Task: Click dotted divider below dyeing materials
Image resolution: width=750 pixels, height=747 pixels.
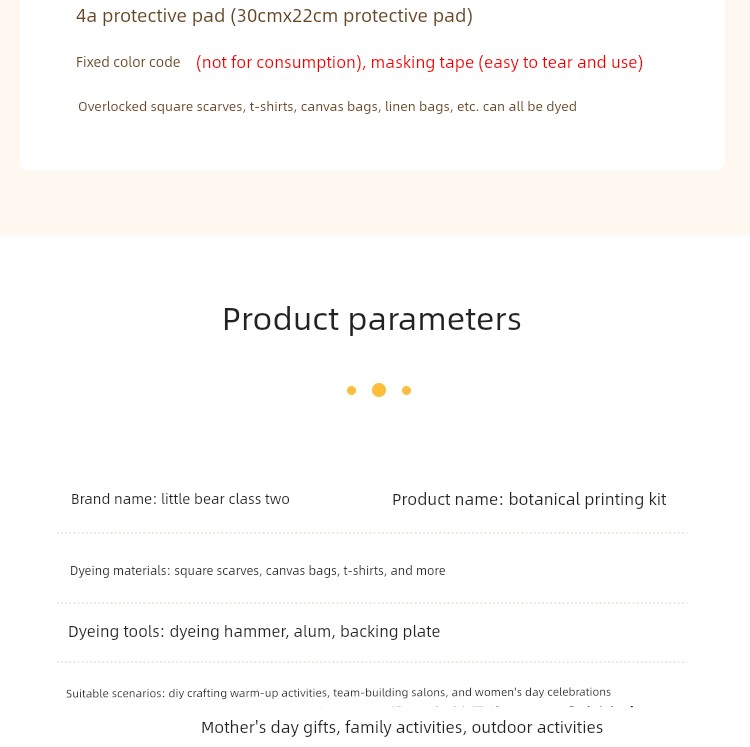Action: pos(372,603)
